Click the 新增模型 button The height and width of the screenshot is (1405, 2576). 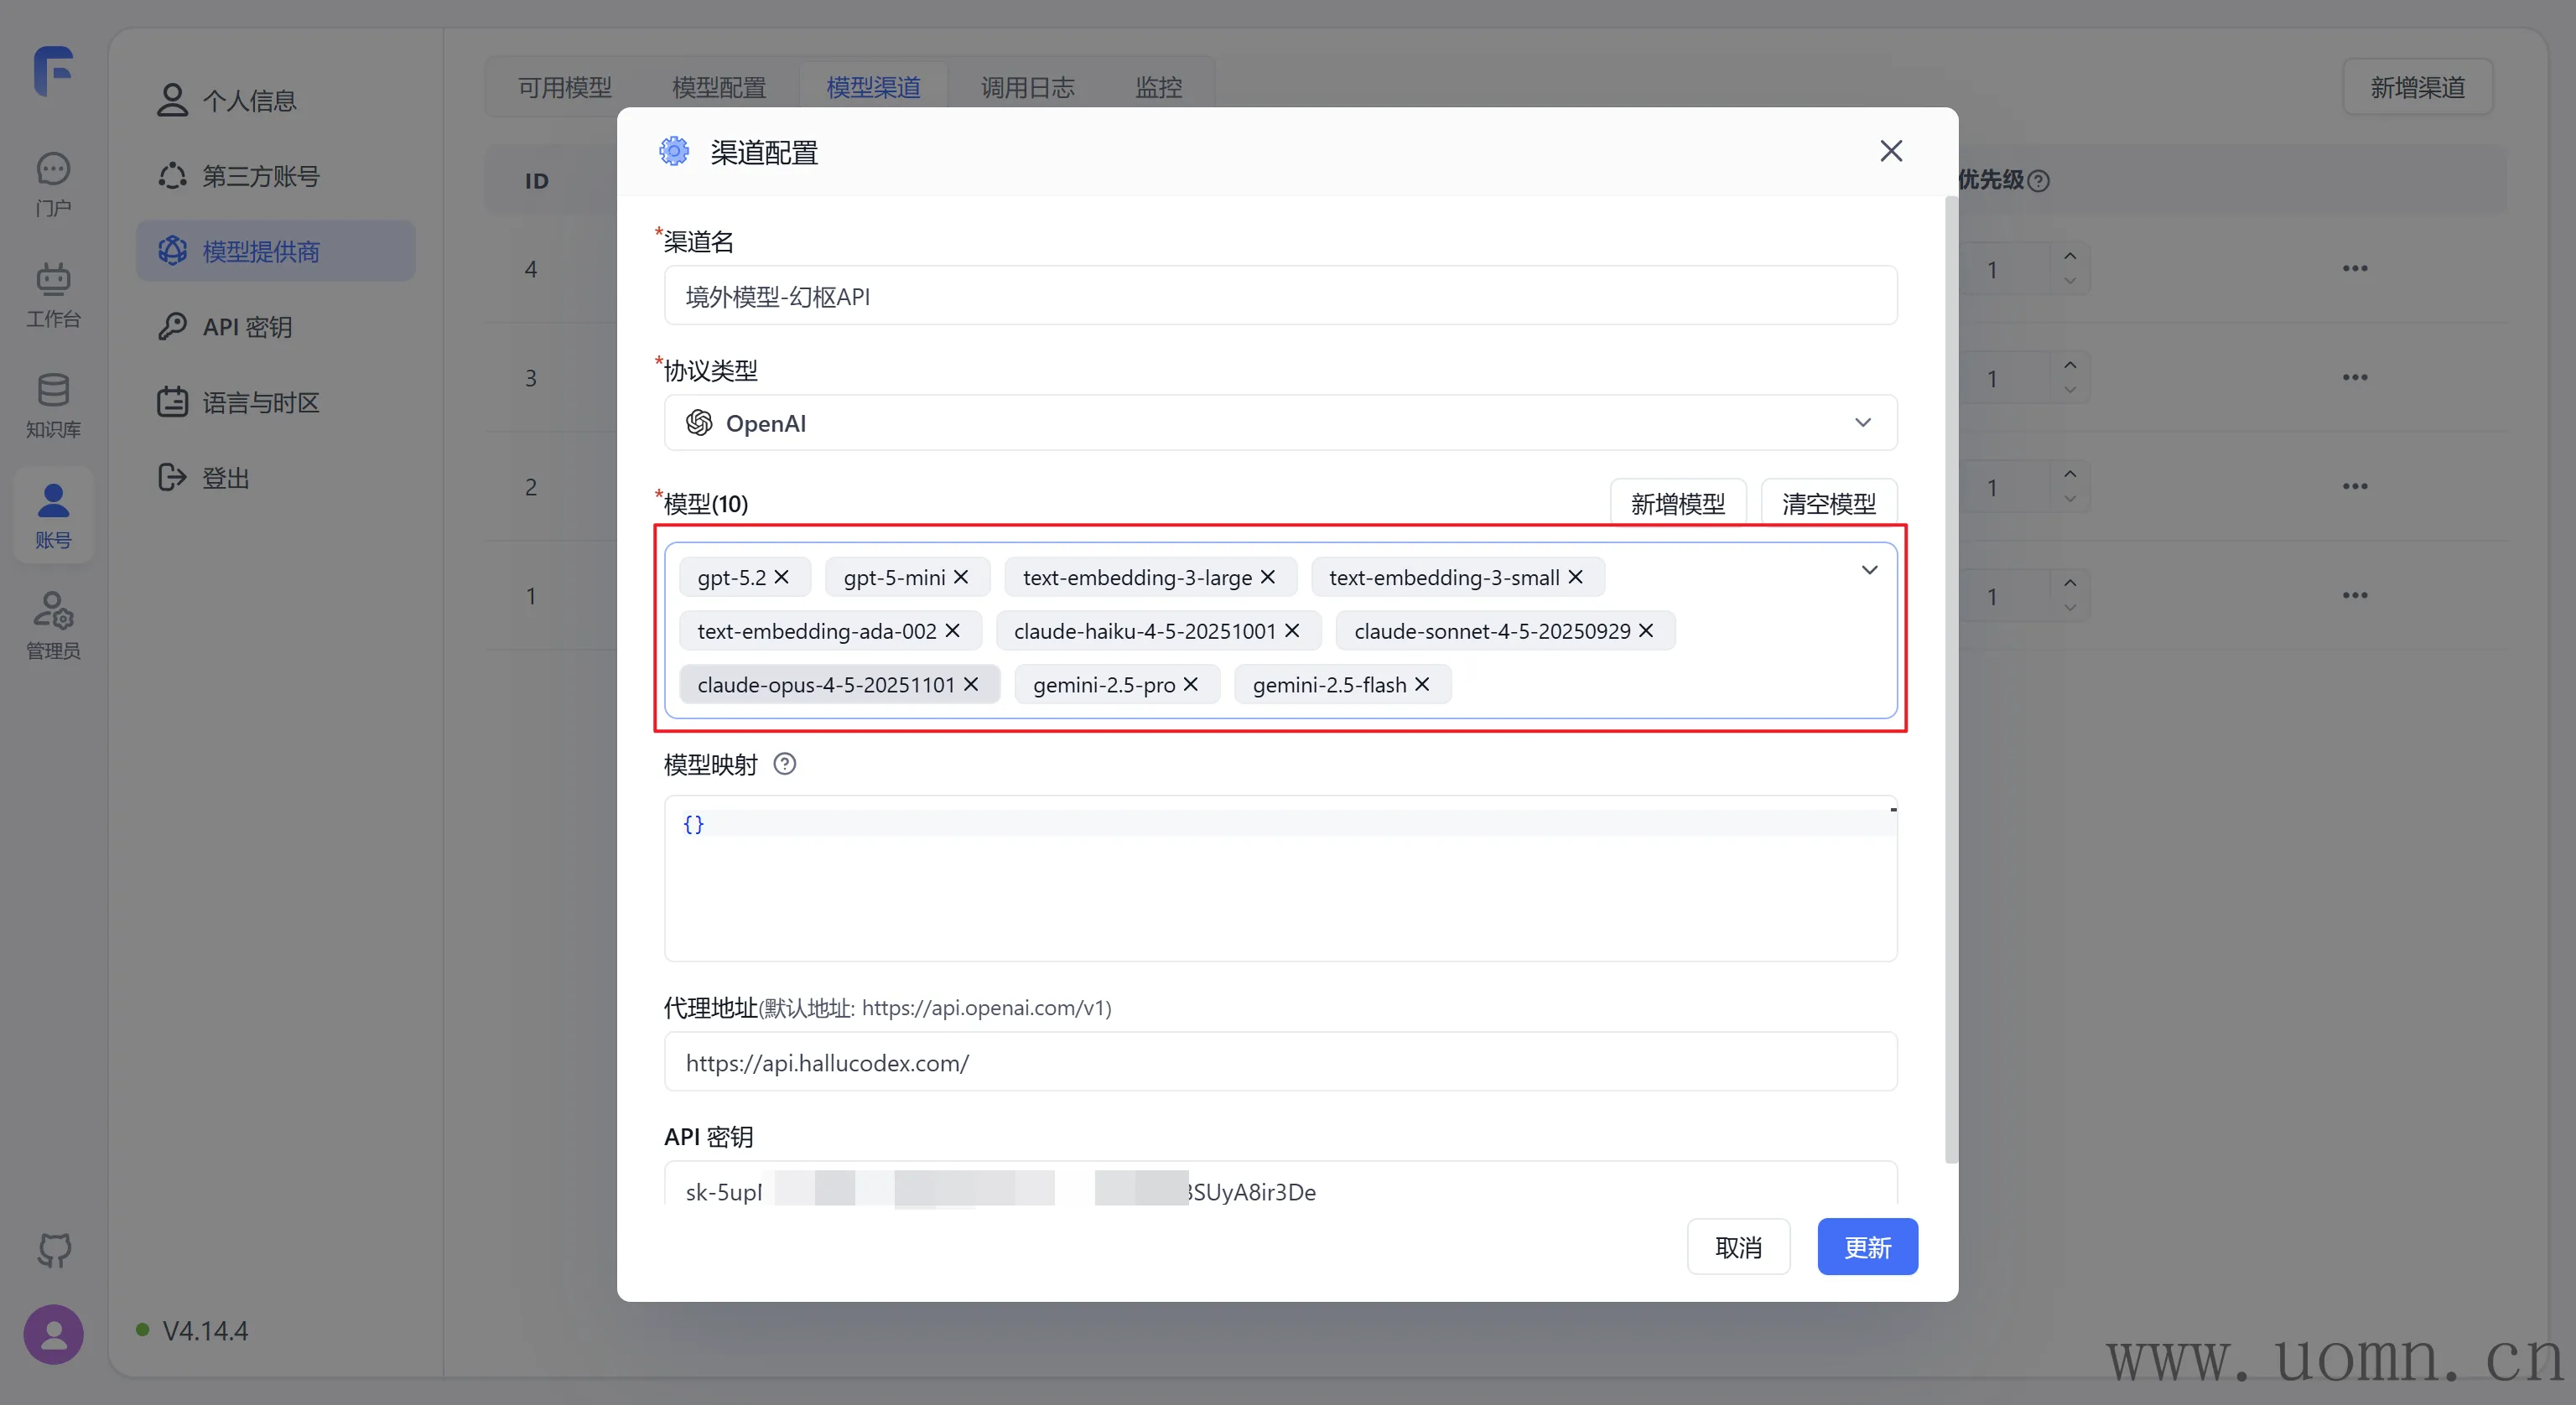coord(1677,503)
